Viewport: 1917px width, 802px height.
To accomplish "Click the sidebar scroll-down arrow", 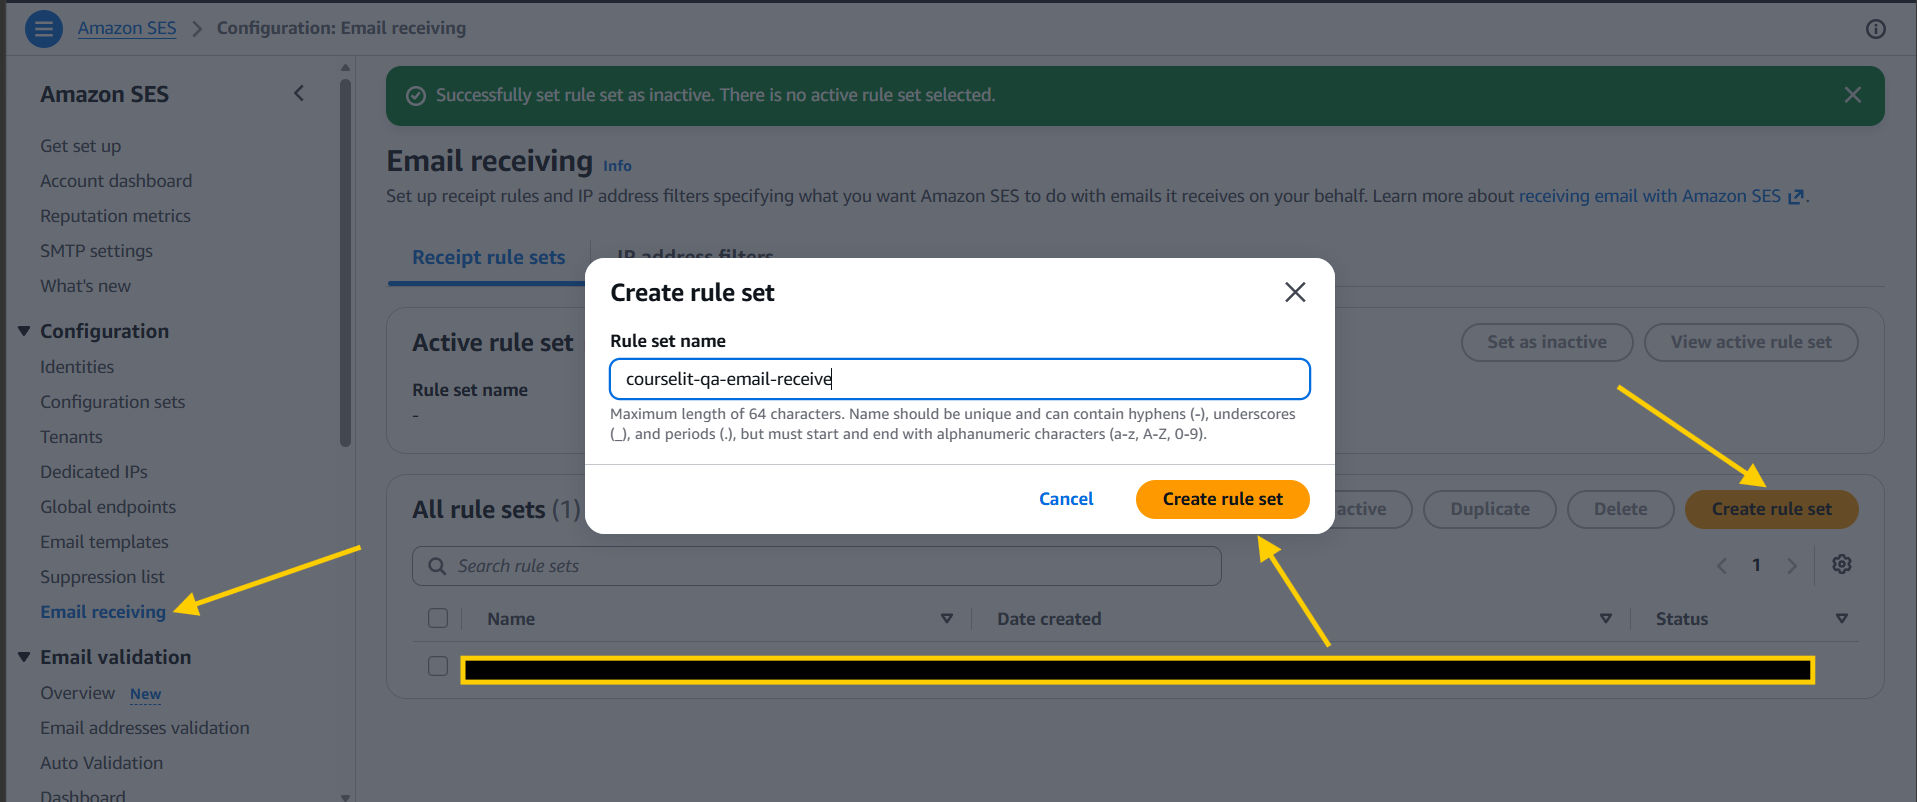I will pos(345,797).
